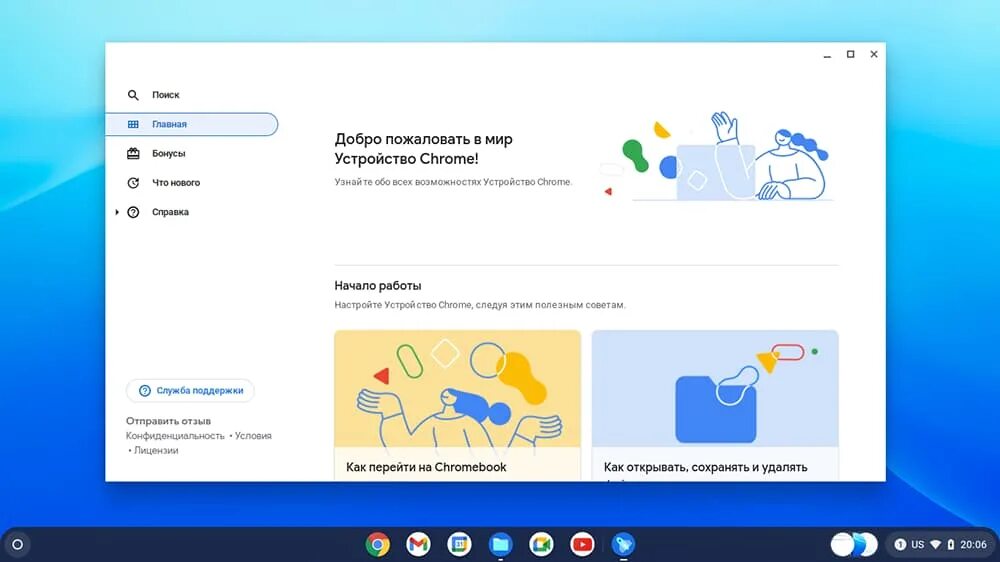
Task: Click the US keyboard layout indicator
Action: (x=918, y=545)
